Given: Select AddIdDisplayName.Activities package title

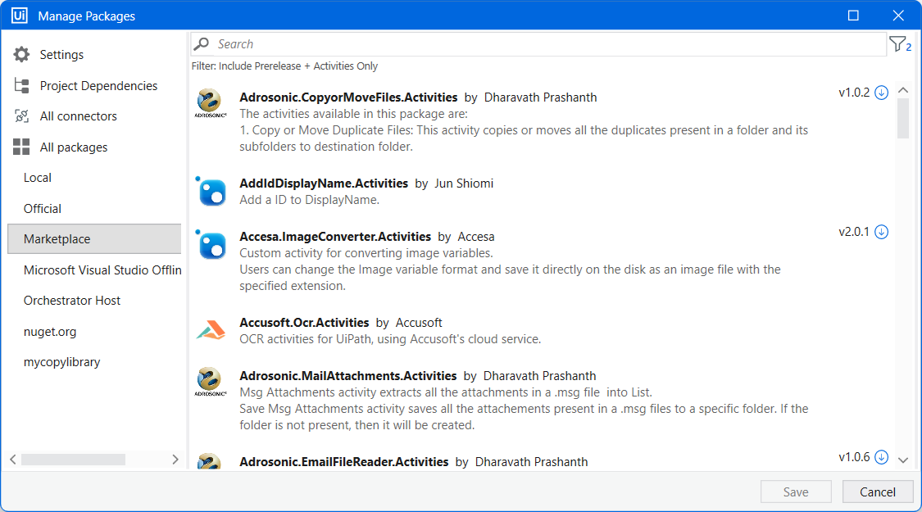Looking at the screenshot, I should coord(323,183).
